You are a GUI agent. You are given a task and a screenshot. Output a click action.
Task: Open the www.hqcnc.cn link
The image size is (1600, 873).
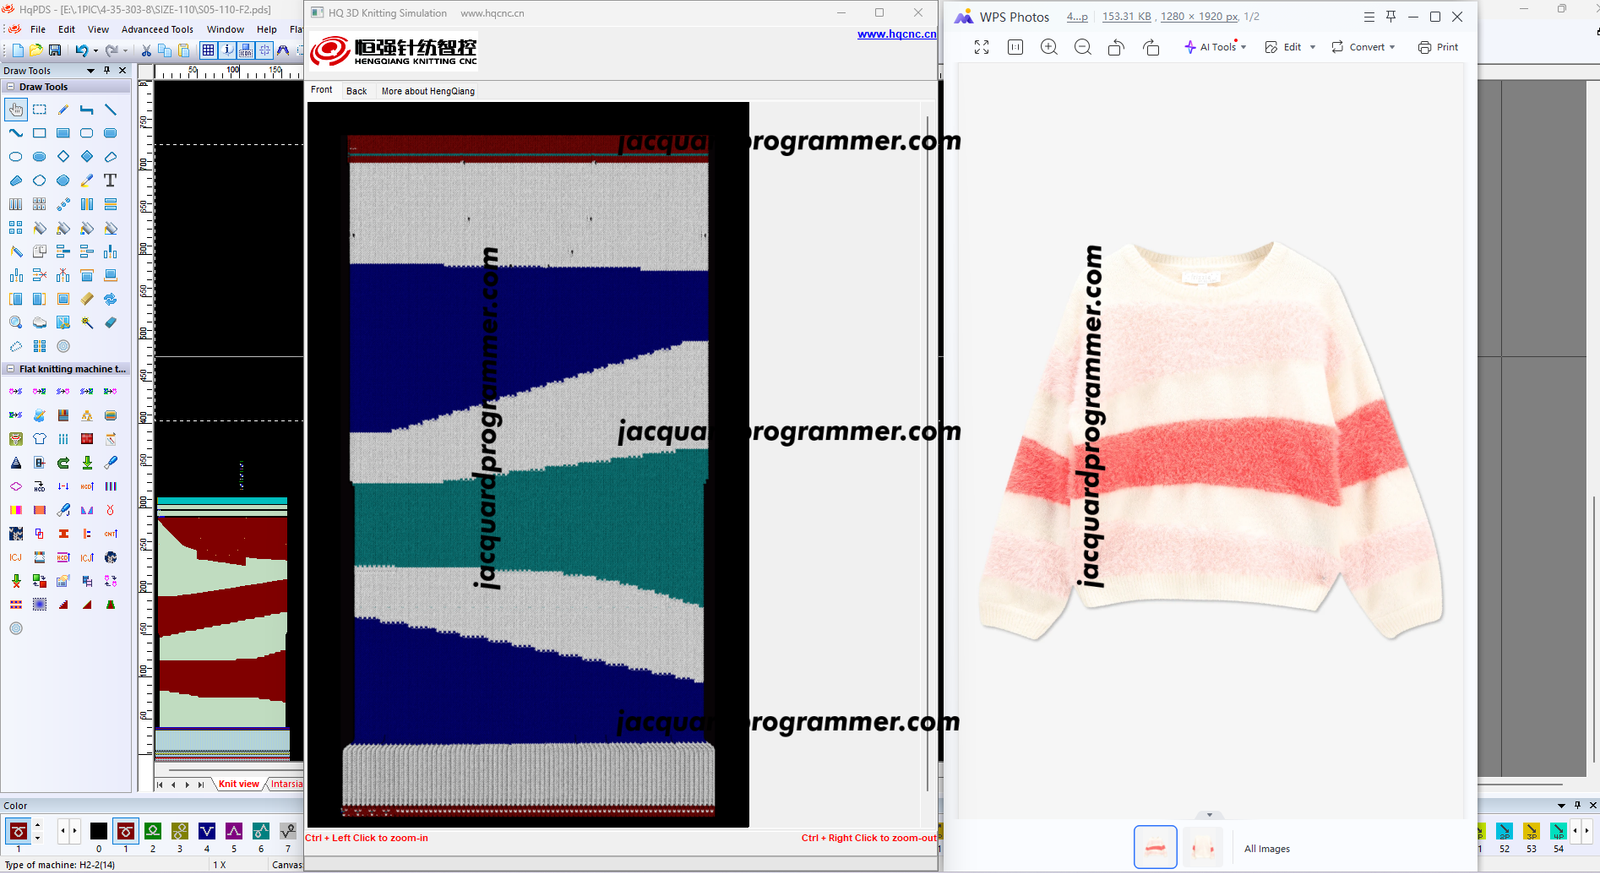tap(896, 34)
